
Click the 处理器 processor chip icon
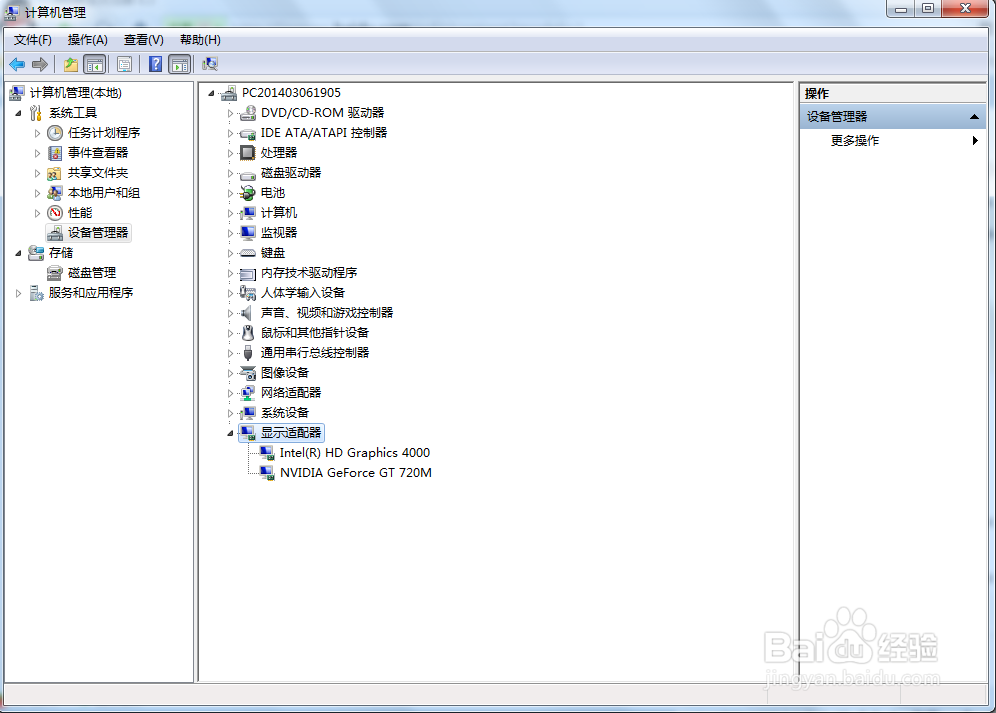[x=248, y=153]
